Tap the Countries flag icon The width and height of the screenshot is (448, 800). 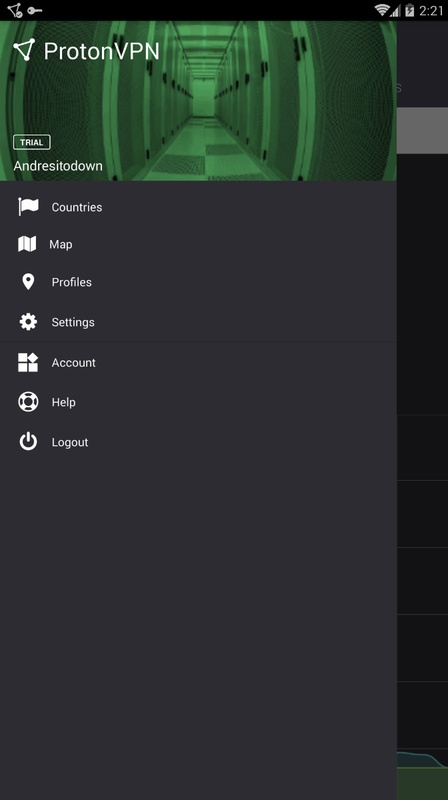pos(28,207)
